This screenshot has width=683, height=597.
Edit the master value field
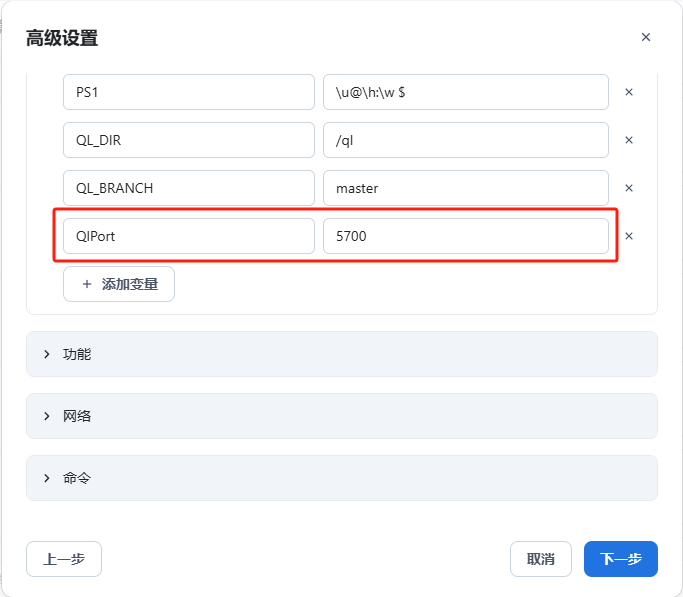pyautogui.click(x=466, y=188)
